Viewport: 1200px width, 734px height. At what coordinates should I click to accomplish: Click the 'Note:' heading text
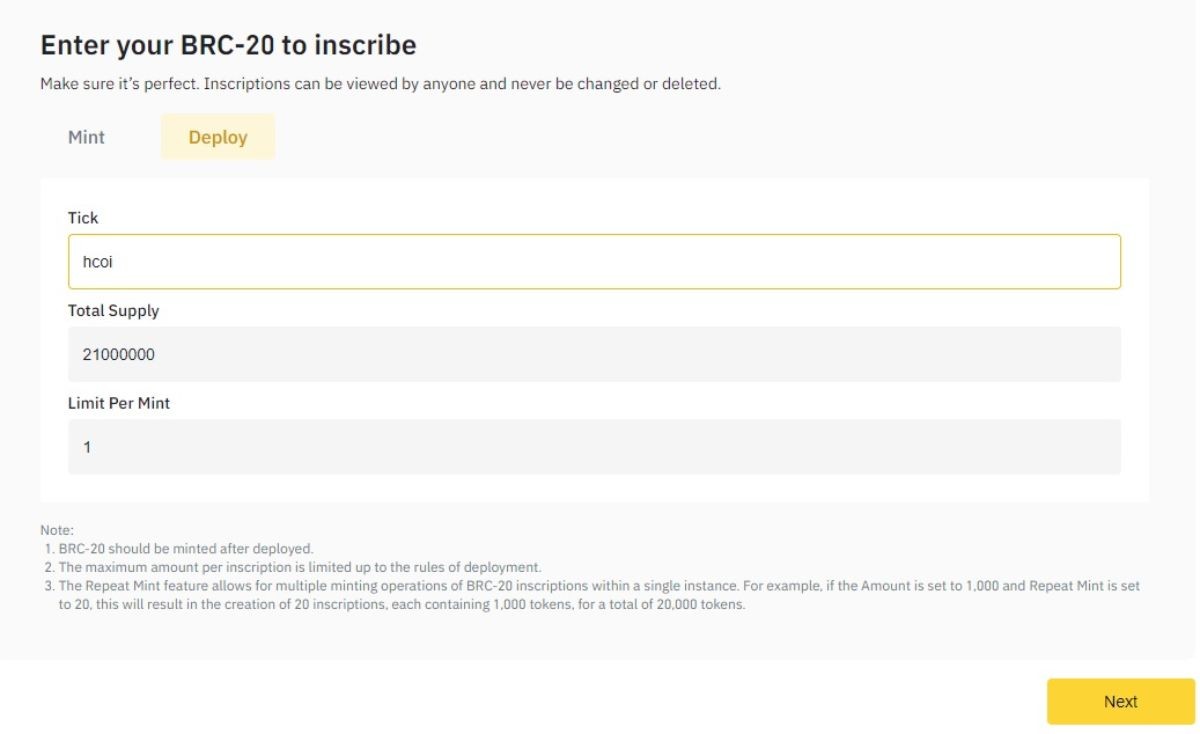click(57, 530)
